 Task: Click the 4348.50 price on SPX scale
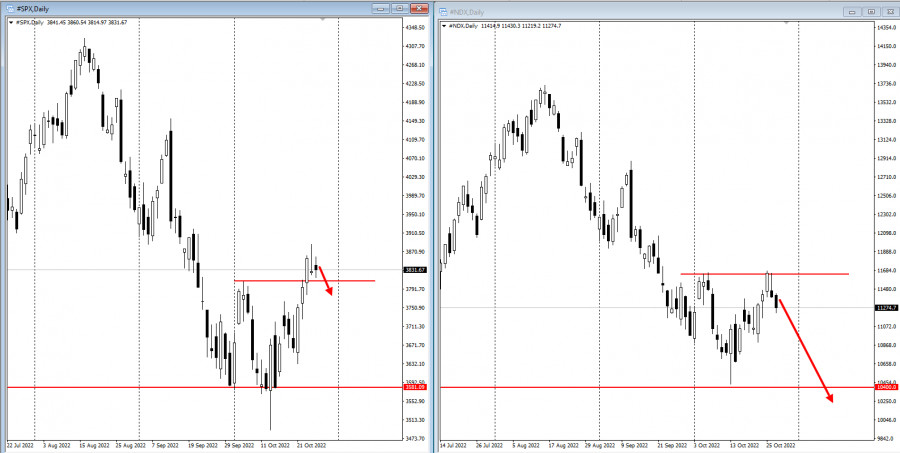pos(417,28)
